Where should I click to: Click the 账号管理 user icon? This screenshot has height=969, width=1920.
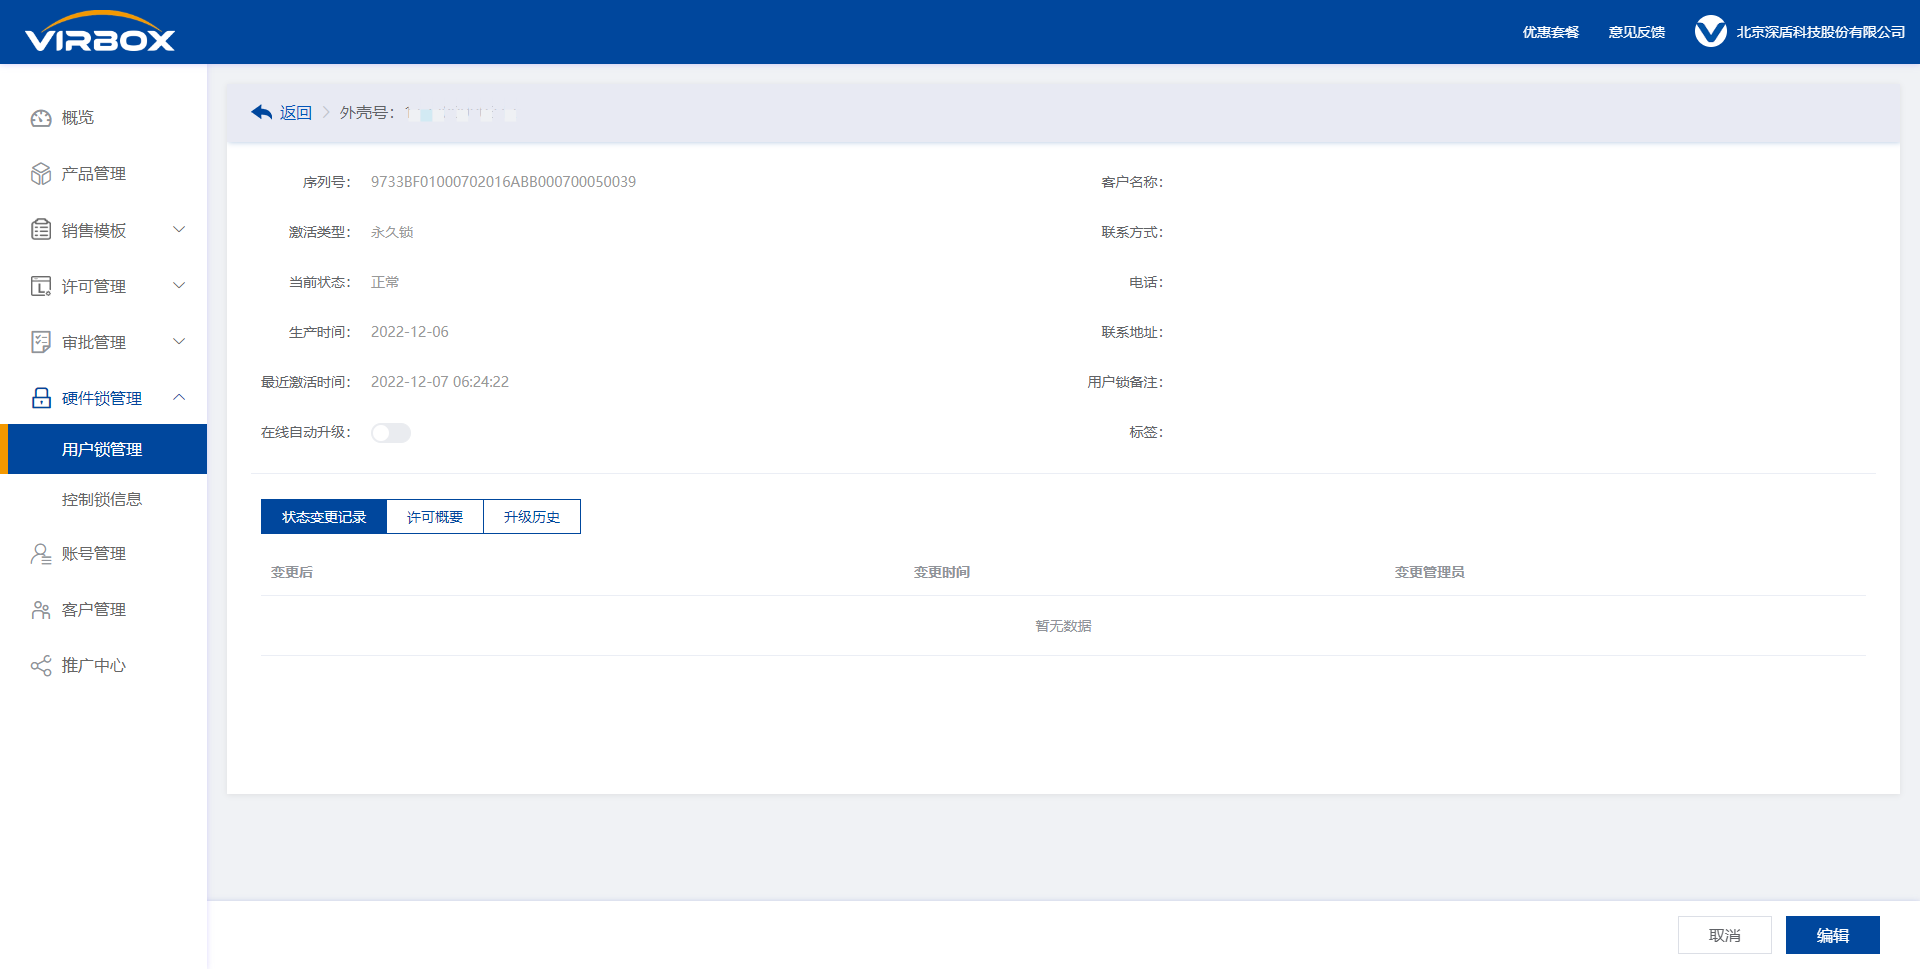tap(41, 554)
